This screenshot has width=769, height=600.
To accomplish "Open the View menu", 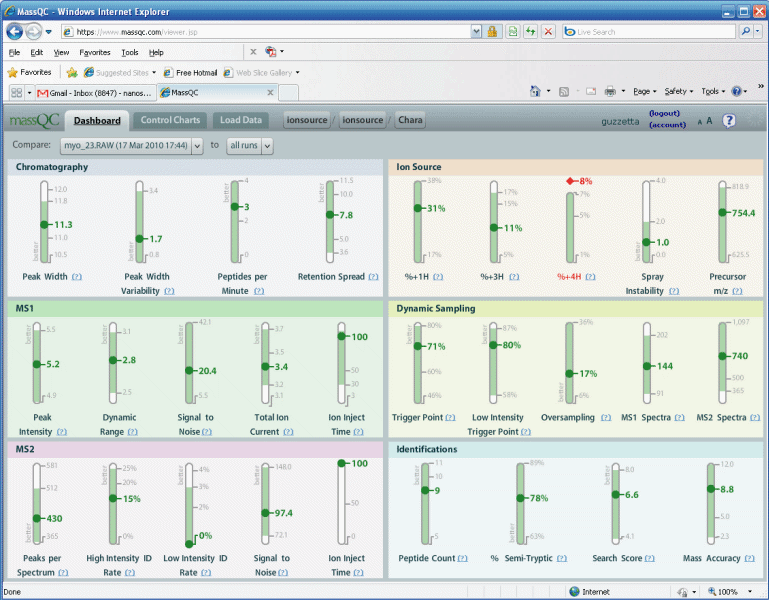I will tap(61, 52).
